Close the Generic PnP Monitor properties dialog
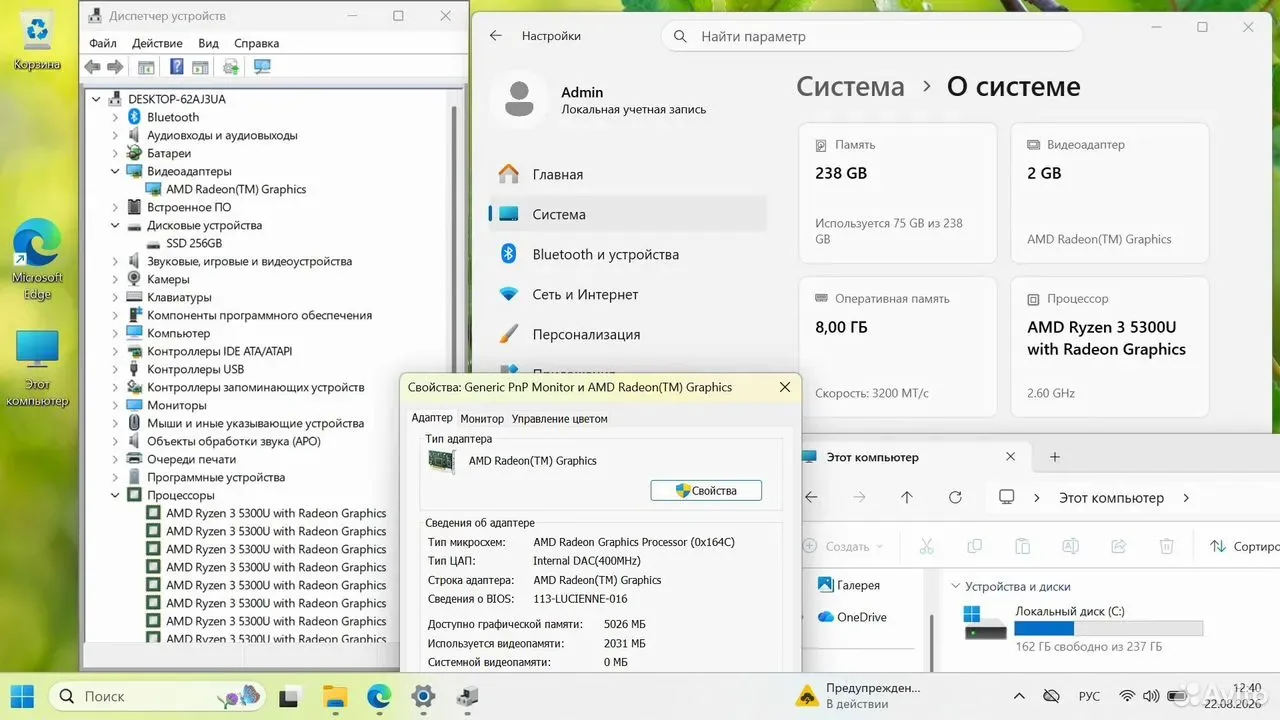This screenshot has width=1280, height=720. tap(783, 387)
